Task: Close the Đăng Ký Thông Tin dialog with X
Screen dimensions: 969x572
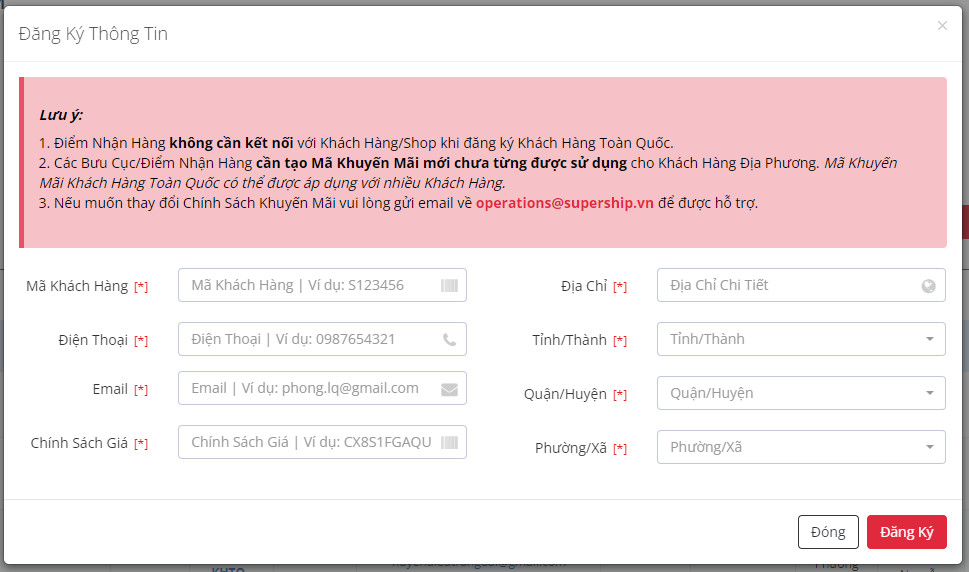Action: coord(942,25)
